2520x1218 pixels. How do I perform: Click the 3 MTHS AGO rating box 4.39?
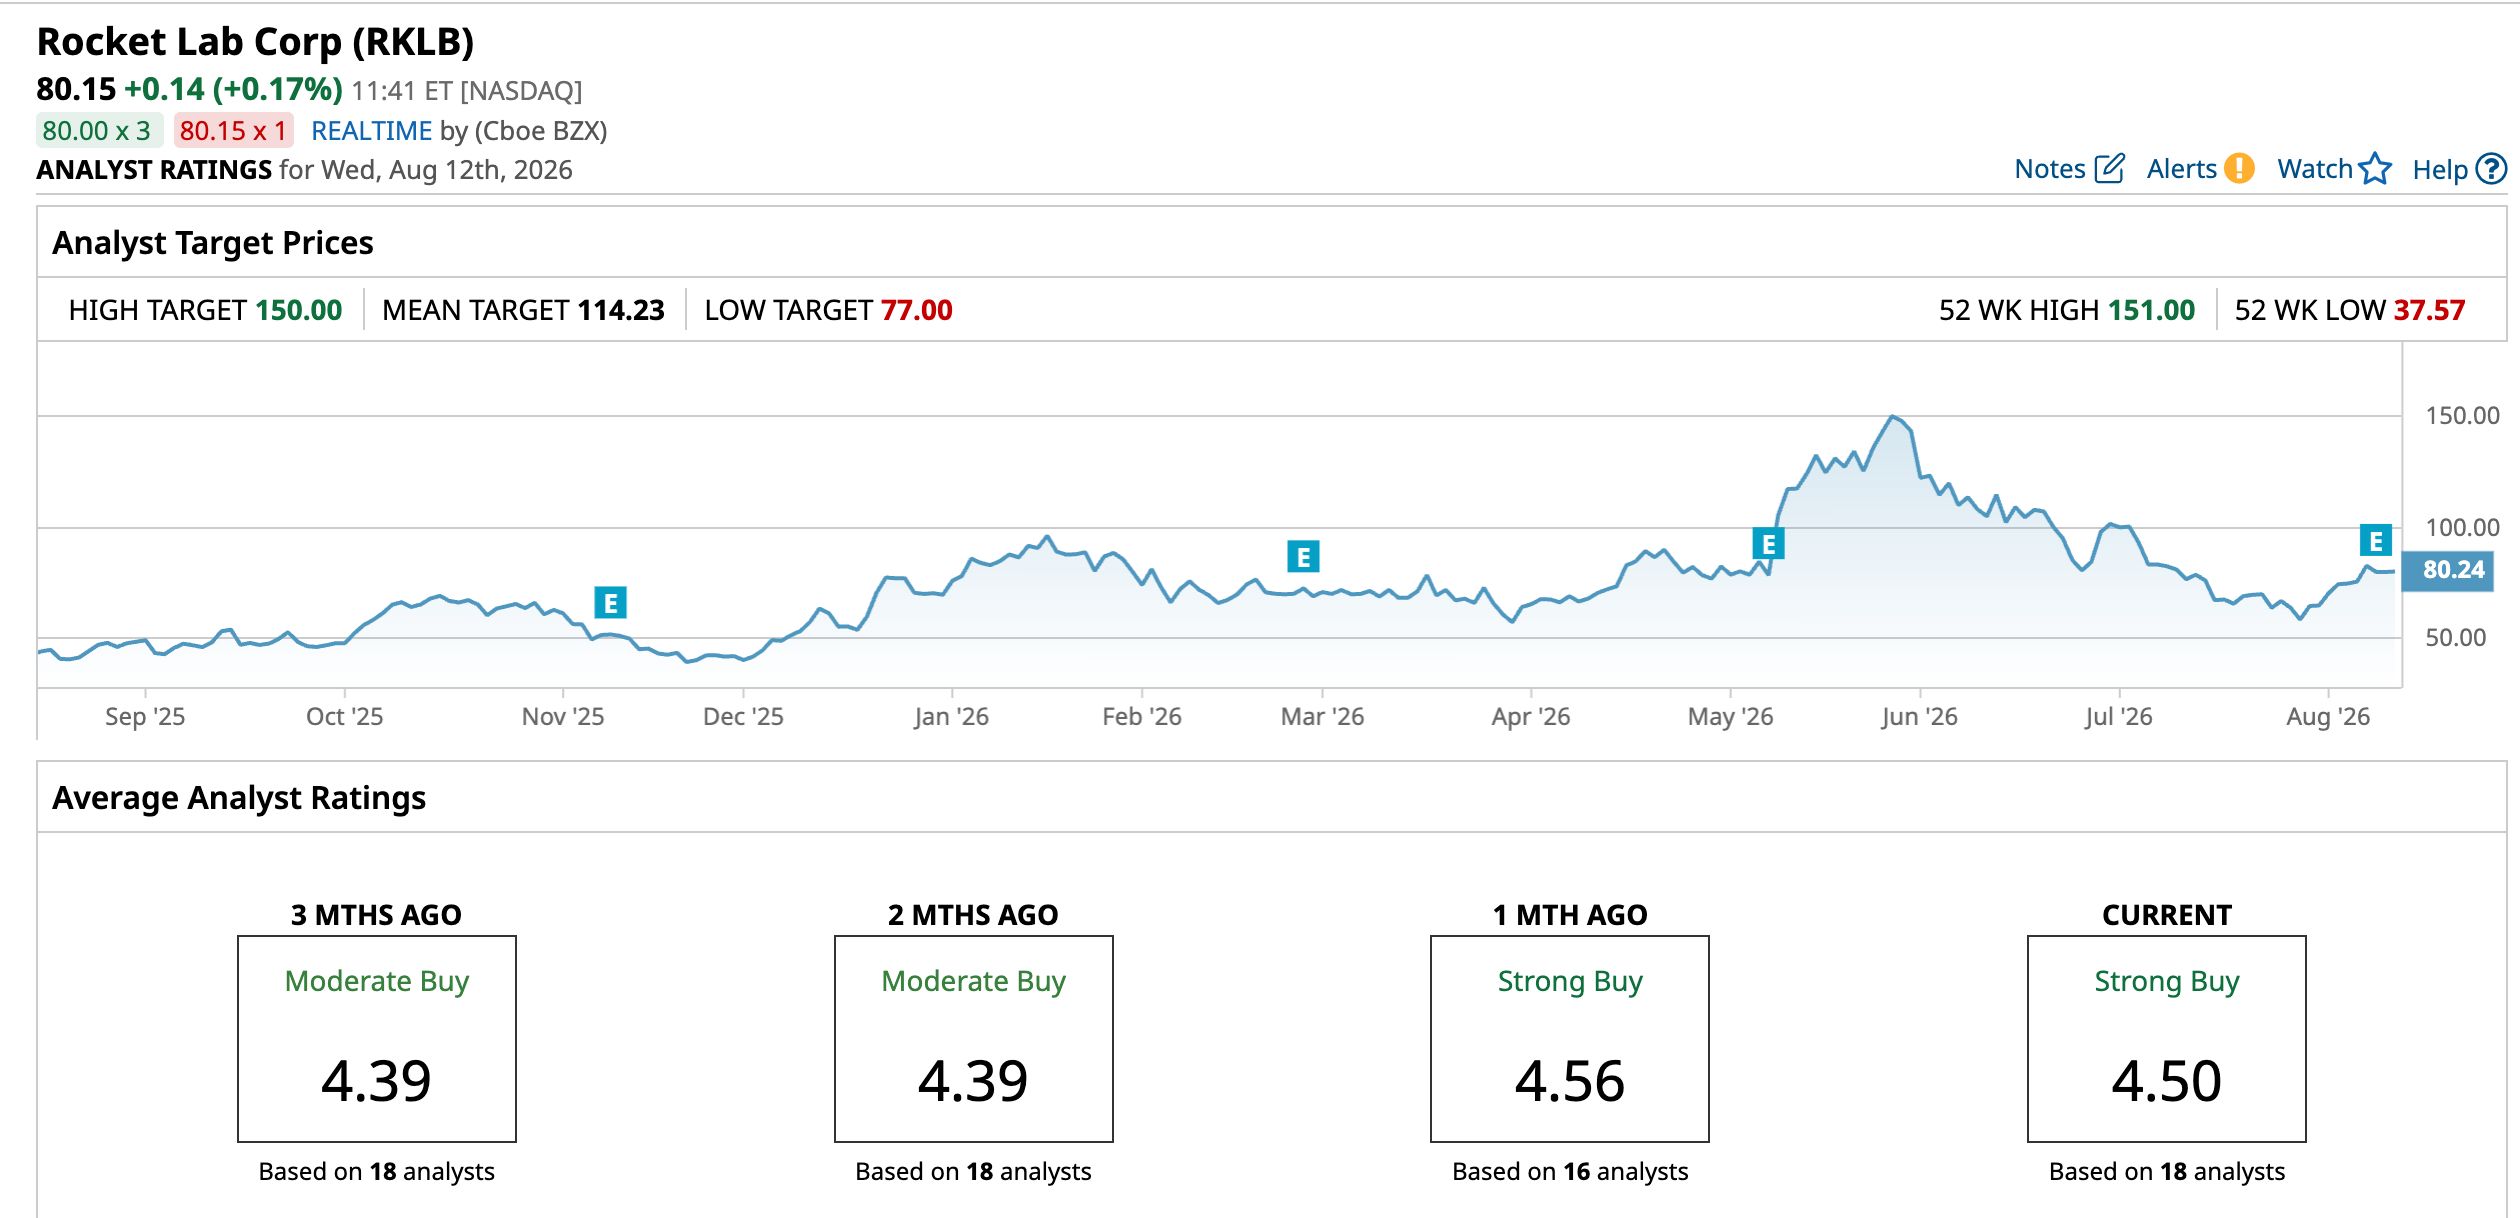pos(377,1039)
